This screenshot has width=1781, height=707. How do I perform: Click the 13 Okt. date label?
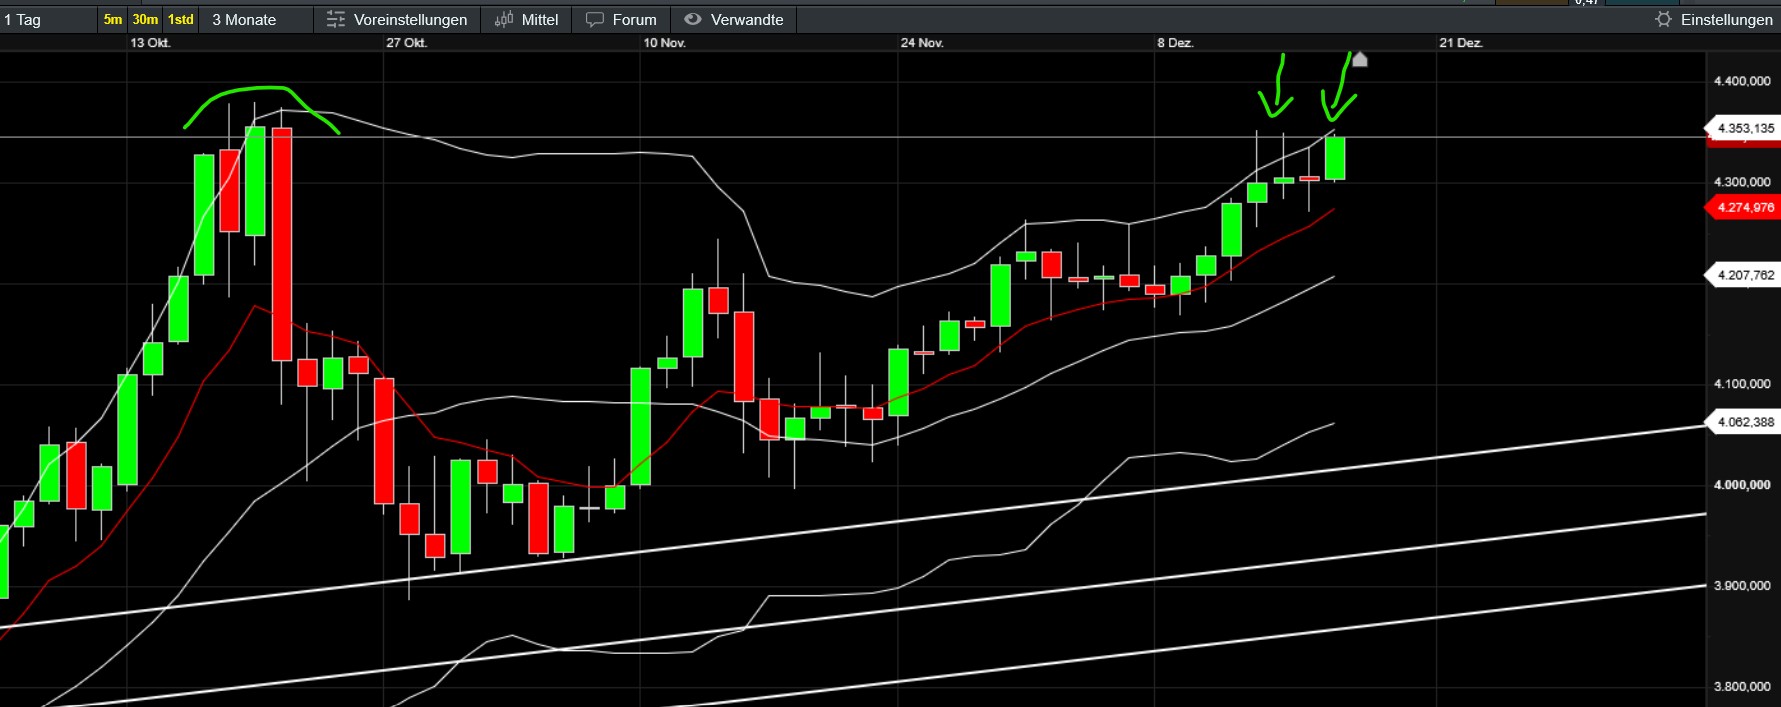tap(150, 43)
